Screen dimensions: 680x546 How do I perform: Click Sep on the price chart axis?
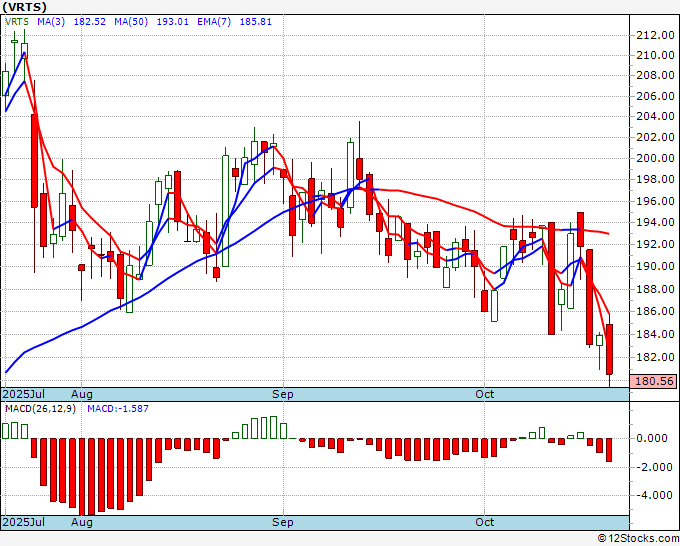pos(283,394)
